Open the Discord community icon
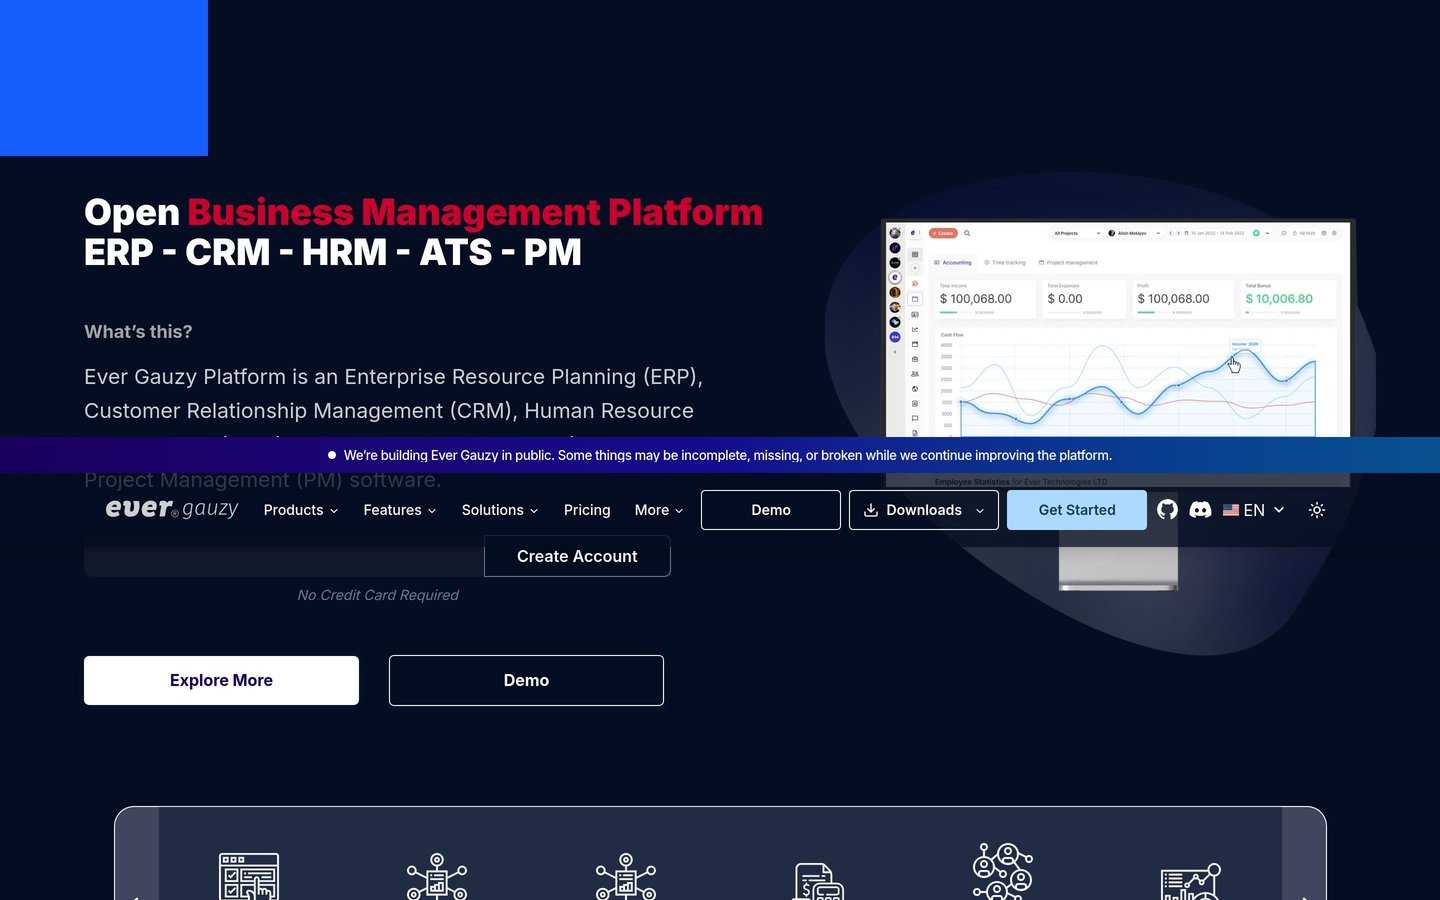Image resolution: width=1440 pixels, height=900 pixels. (x=1200, y=510)
